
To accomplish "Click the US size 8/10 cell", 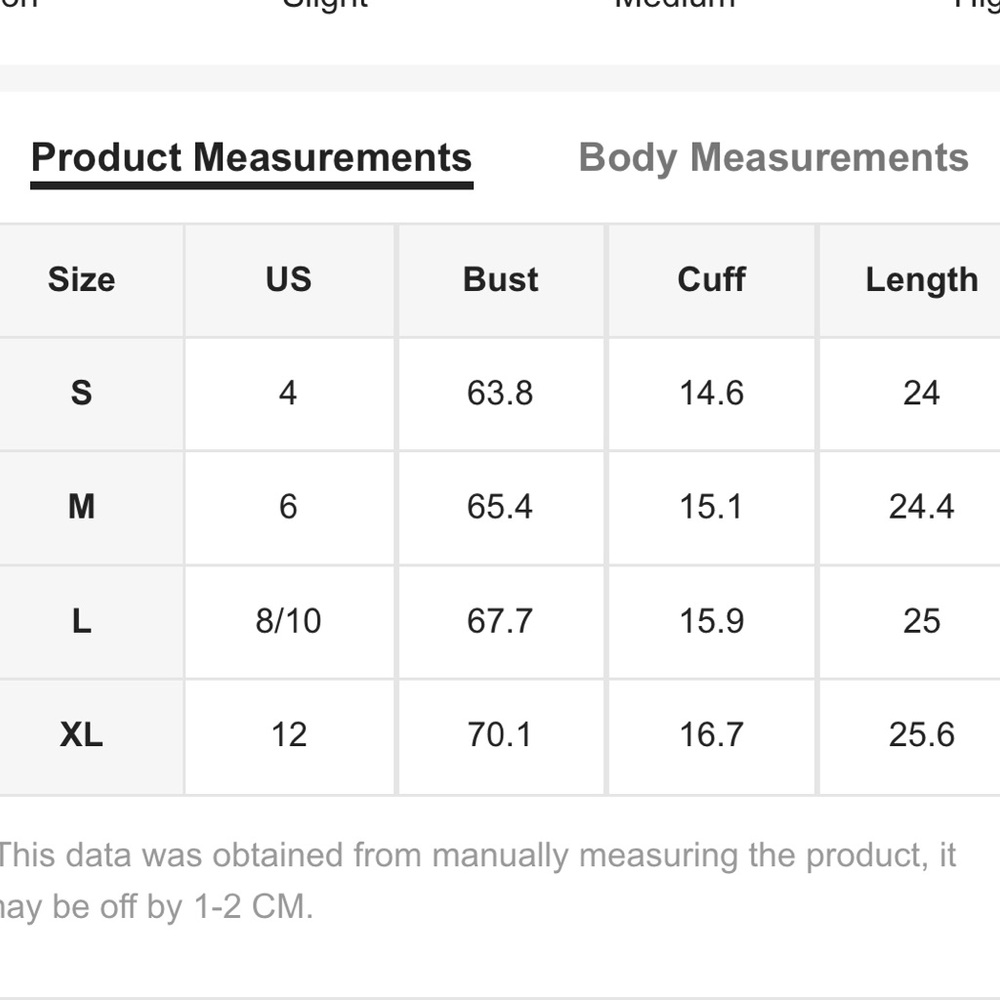I will (290, 622).
